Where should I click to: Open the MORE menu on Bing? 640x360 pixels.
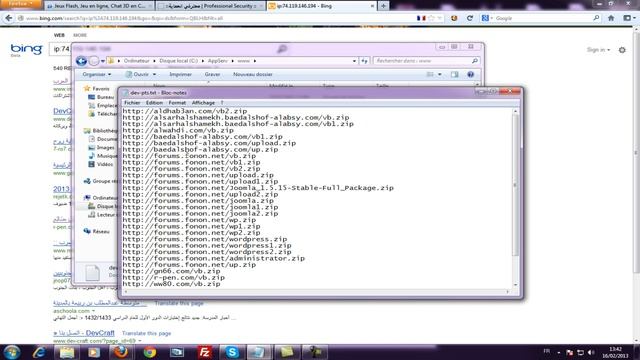80,35
